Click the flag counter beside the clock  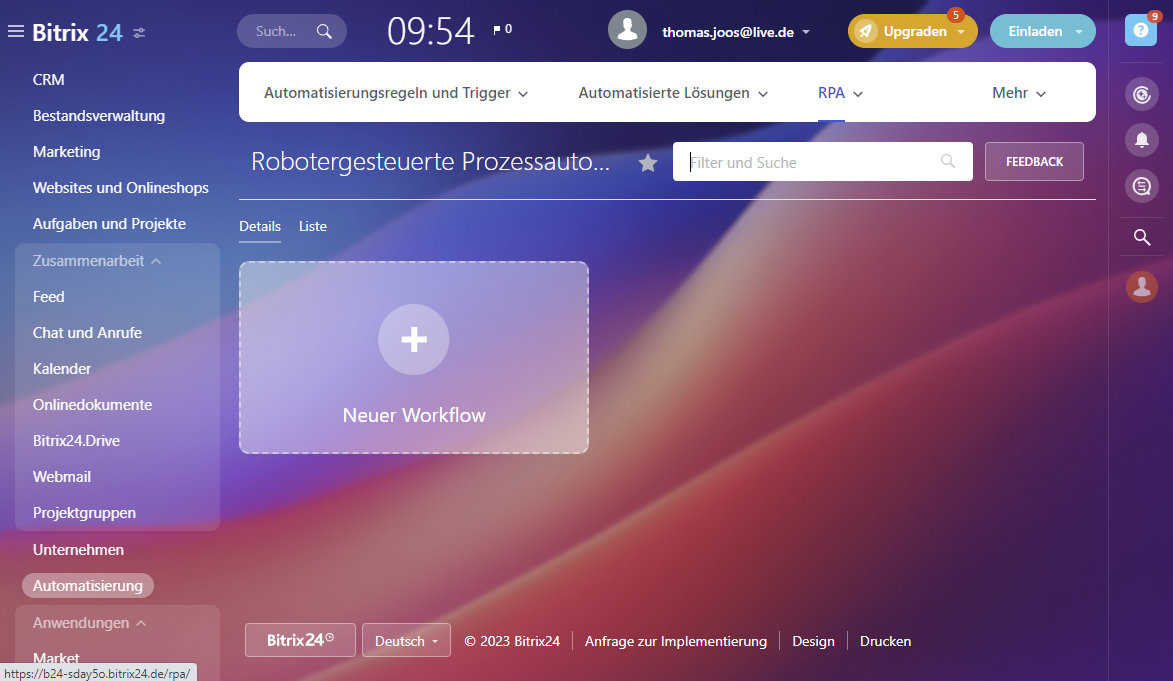click(502, 29)
